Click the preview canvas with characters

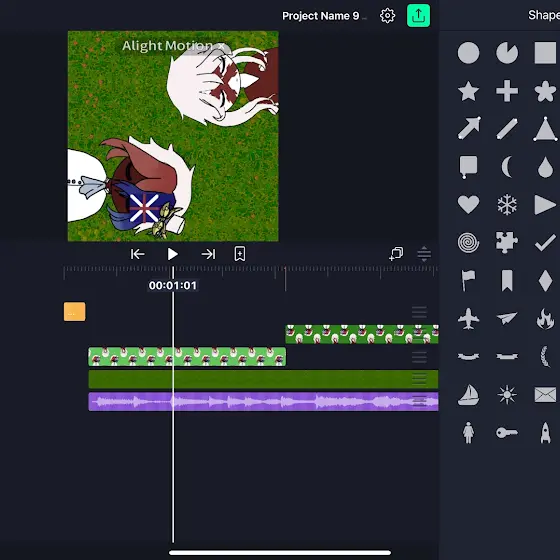click(x=173, y=136)
